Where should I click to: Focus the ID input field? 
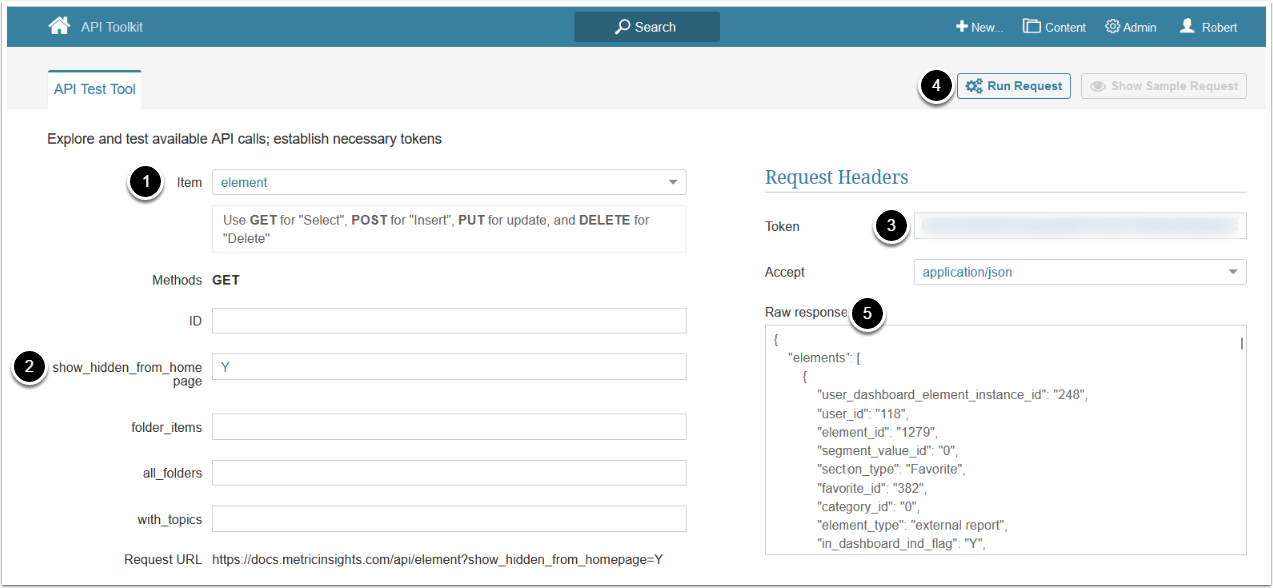coord(449,321)
